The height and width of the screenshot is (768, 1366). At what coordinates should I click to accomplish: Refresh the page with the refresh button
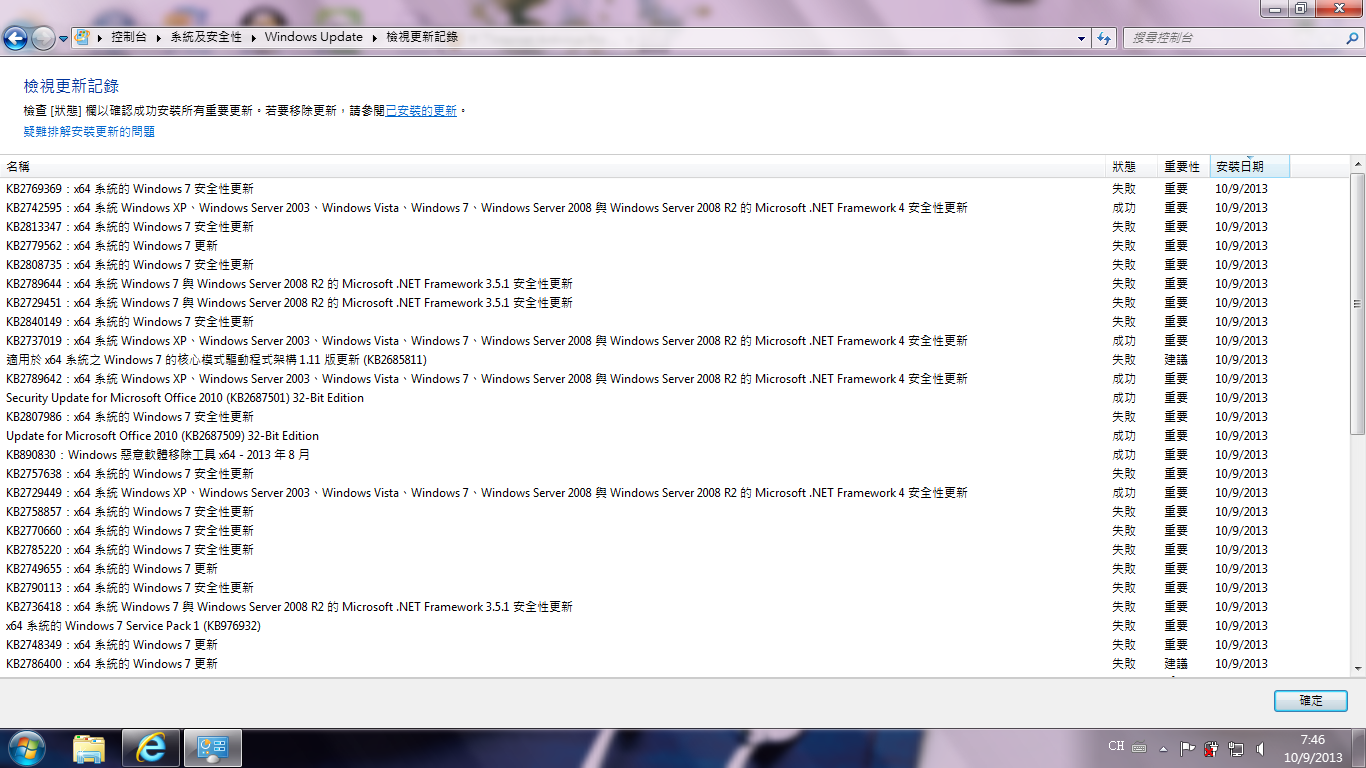pyautogui.click(x=1104, y=38)
